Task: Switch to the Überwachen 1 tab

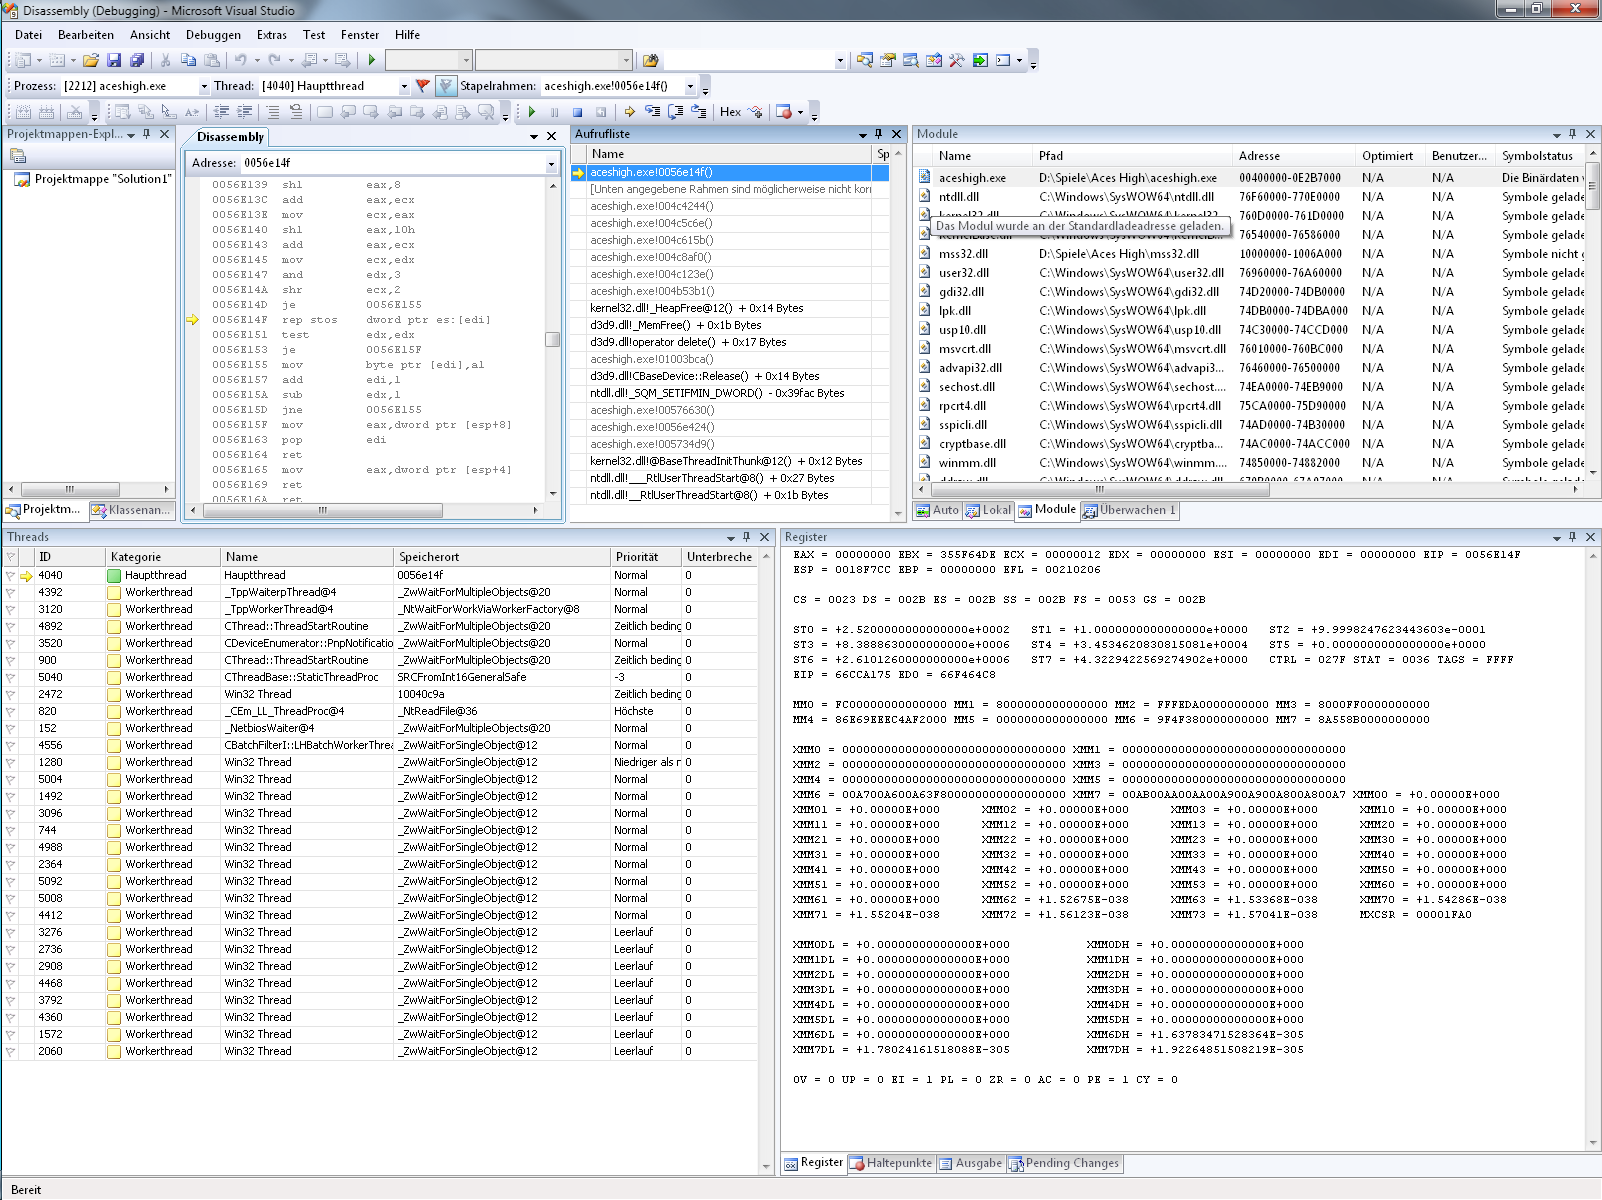Action: [x=1130, y=510]
